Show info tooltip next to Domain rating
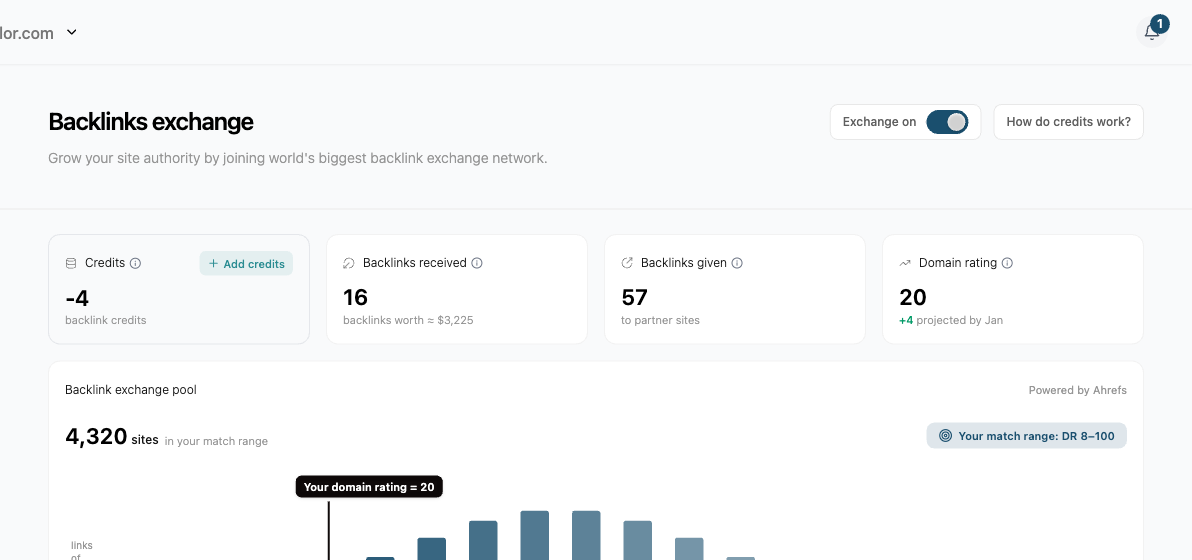The image size is (1192, 560). coord(1007,263)
